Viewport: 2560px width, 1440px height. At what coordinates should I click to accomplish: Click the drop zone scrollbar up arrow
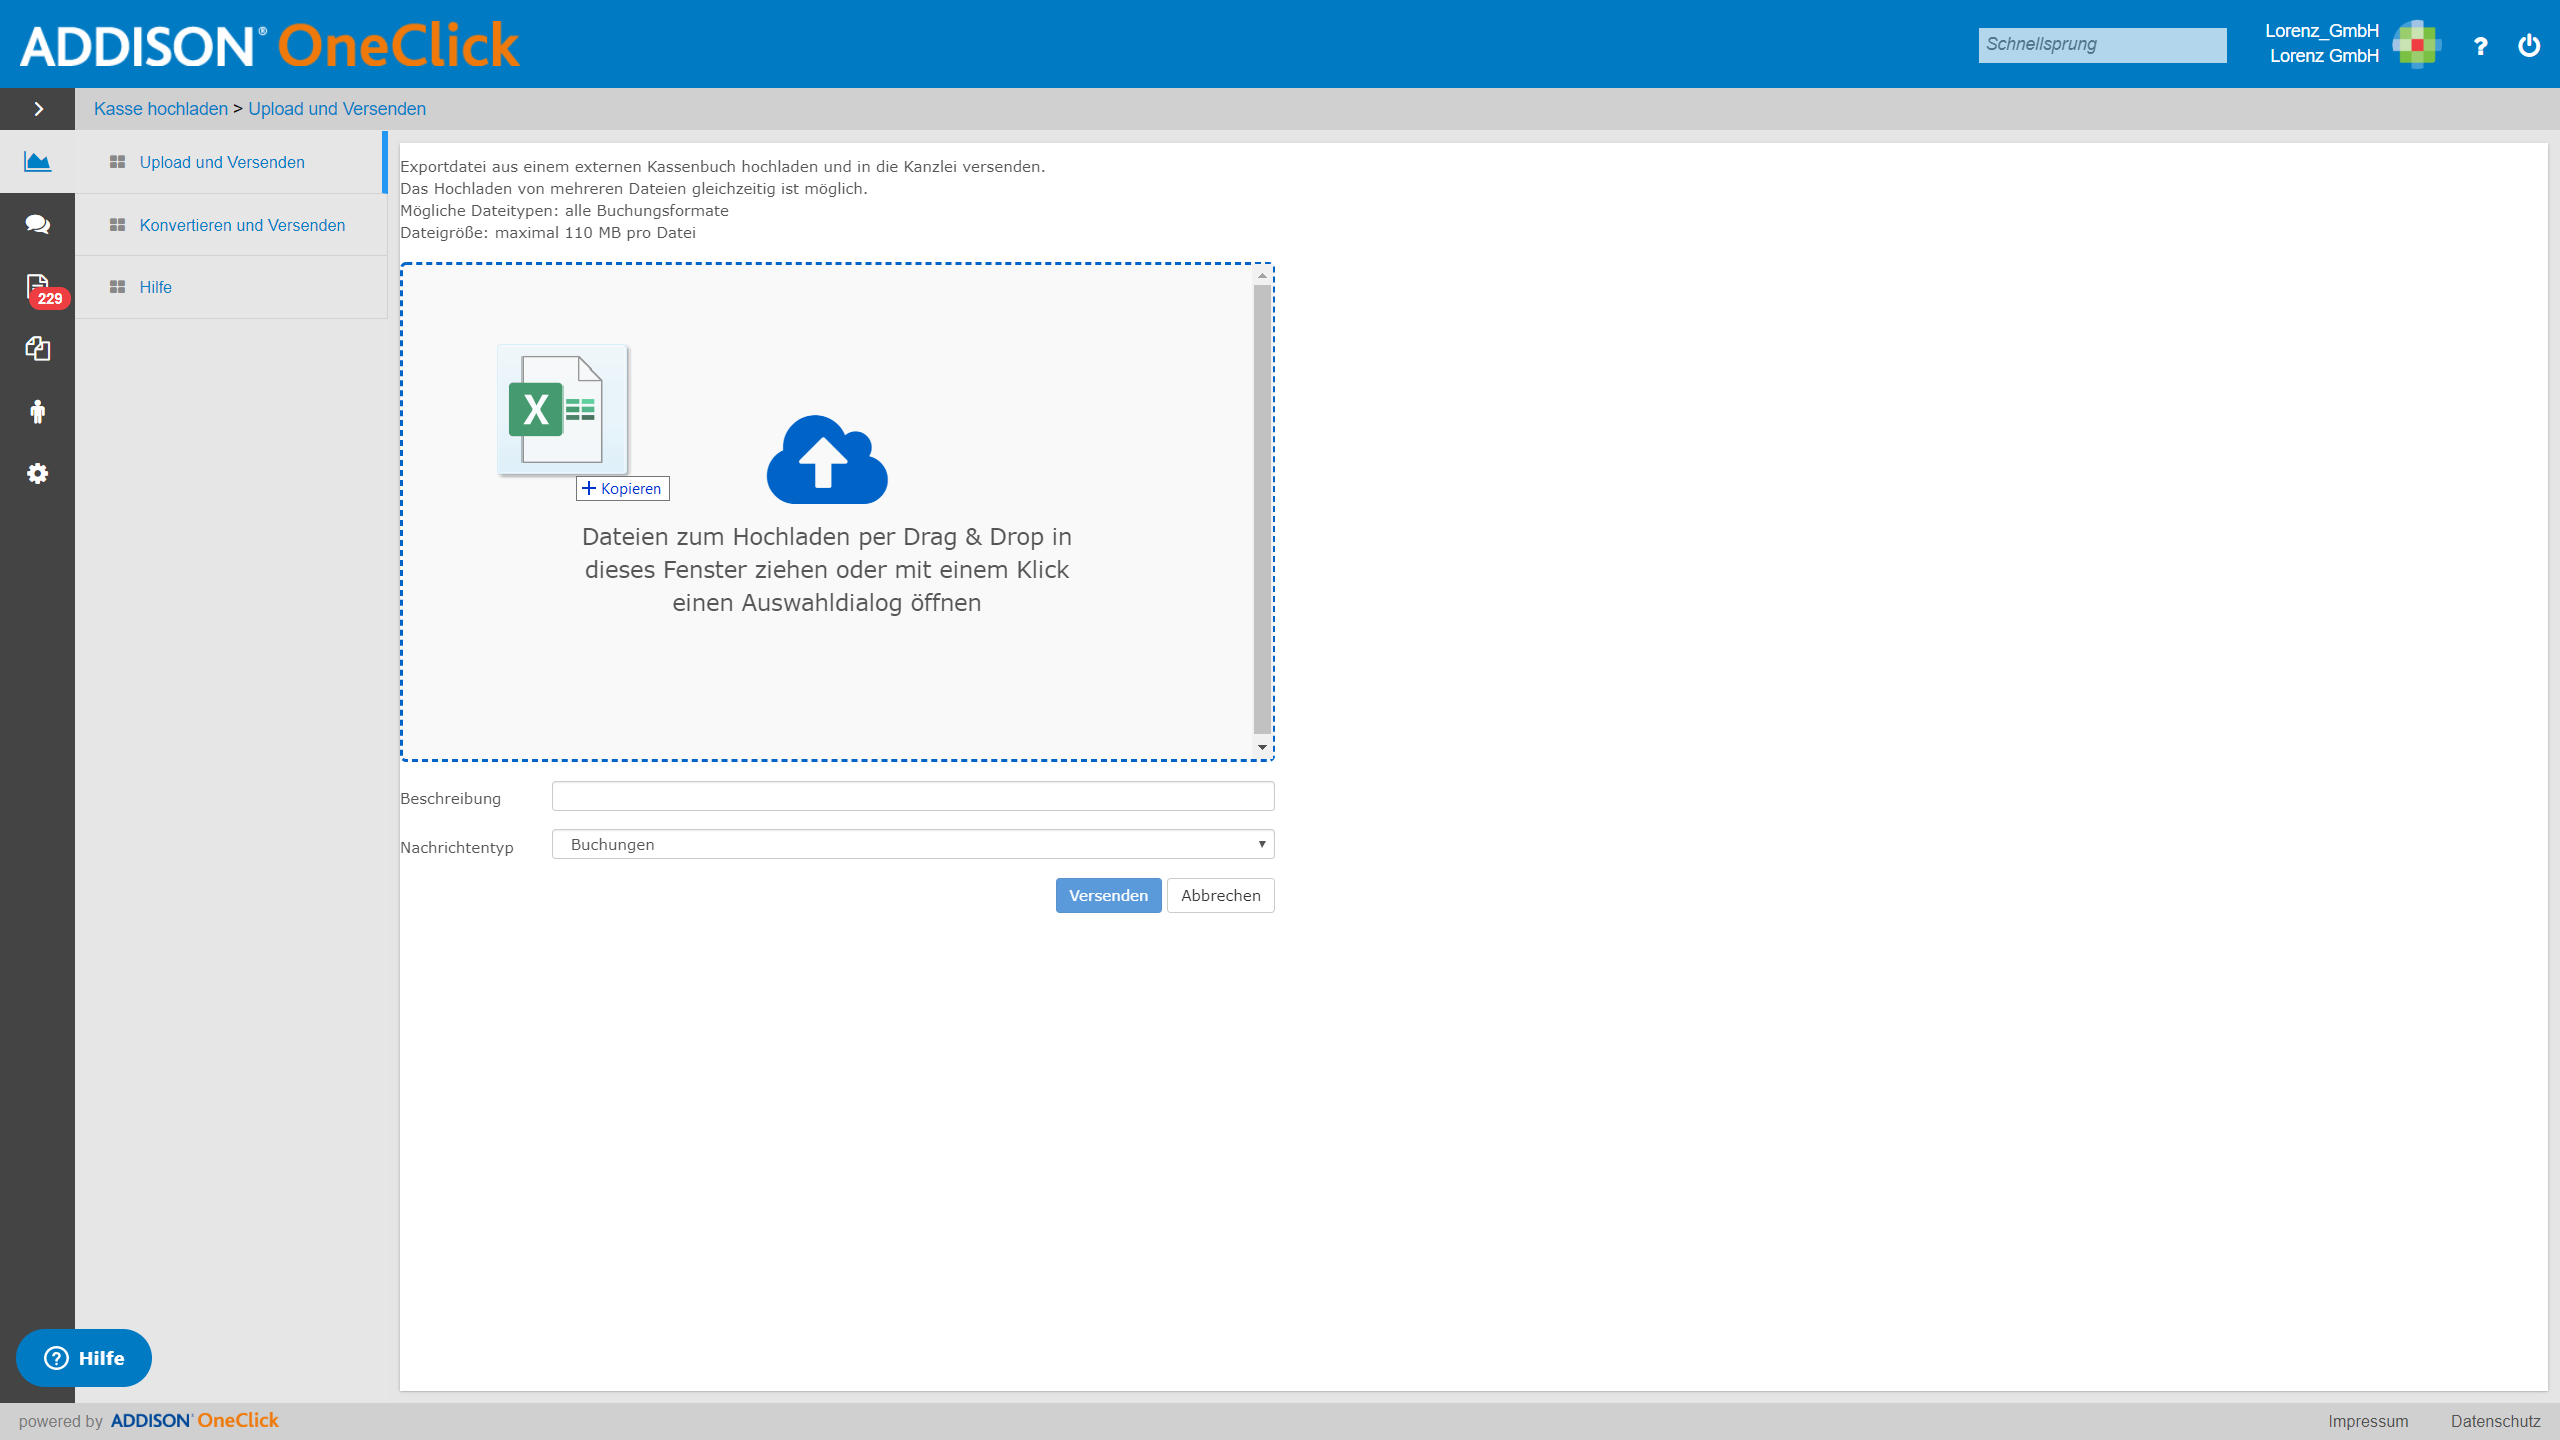(1262, 275)
